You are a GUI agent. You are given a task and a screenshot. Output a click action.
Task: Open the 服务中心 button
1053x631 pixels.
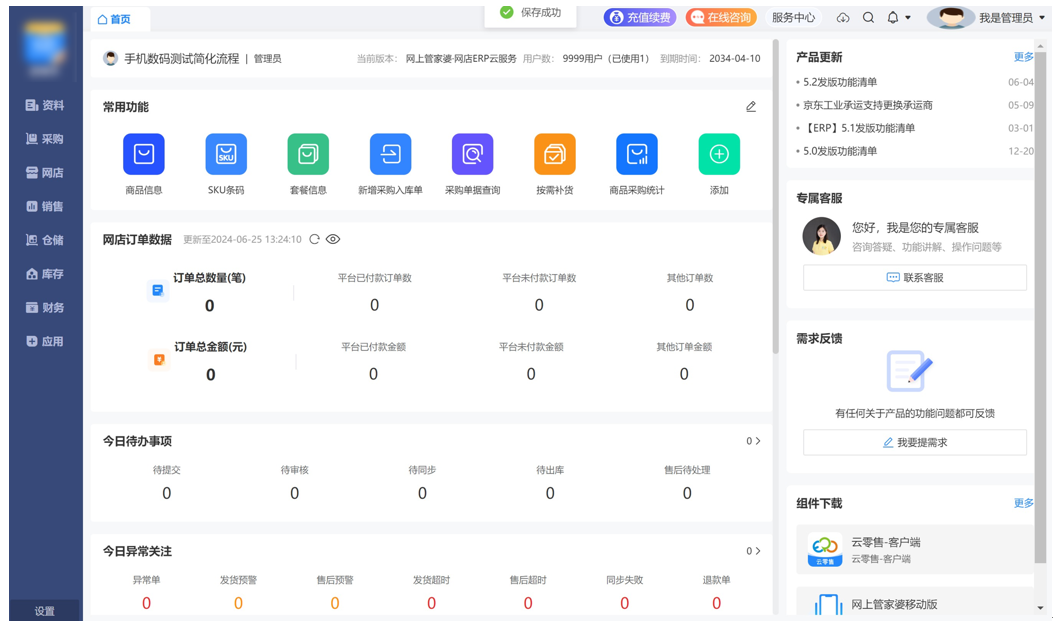point(794,17)
